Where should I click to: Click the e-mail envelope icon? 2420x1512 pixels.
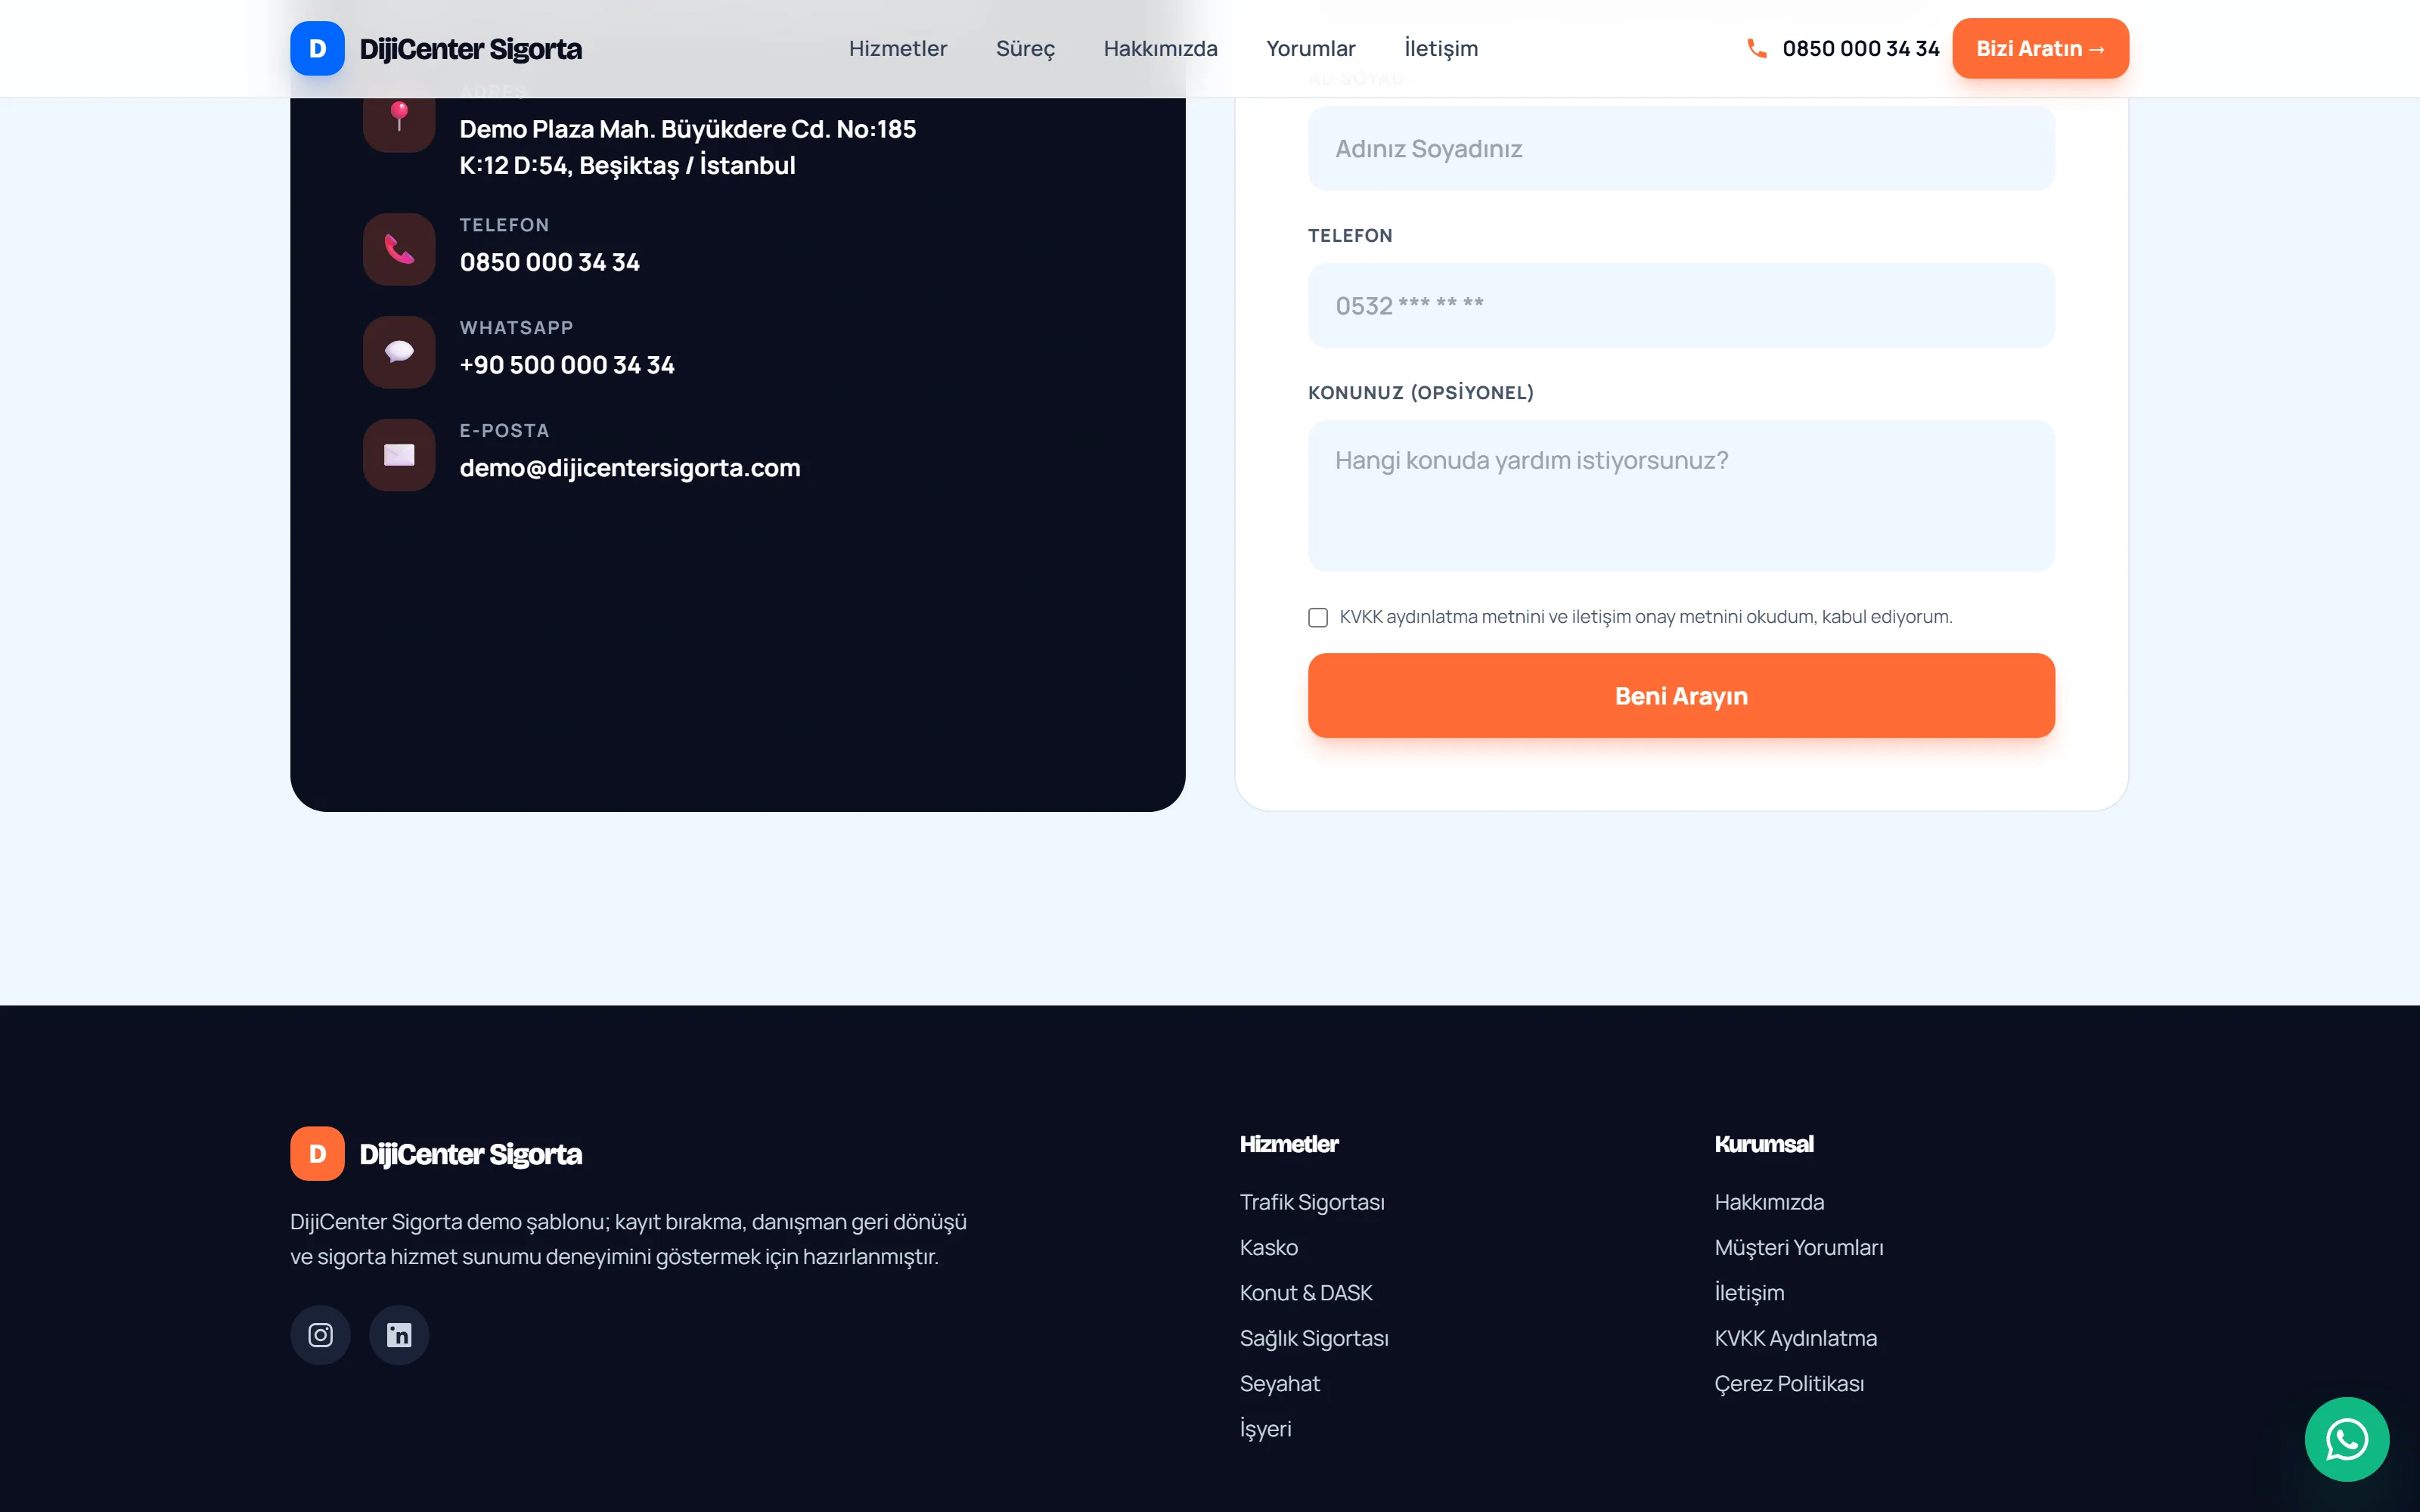click(x=399, y=455)
